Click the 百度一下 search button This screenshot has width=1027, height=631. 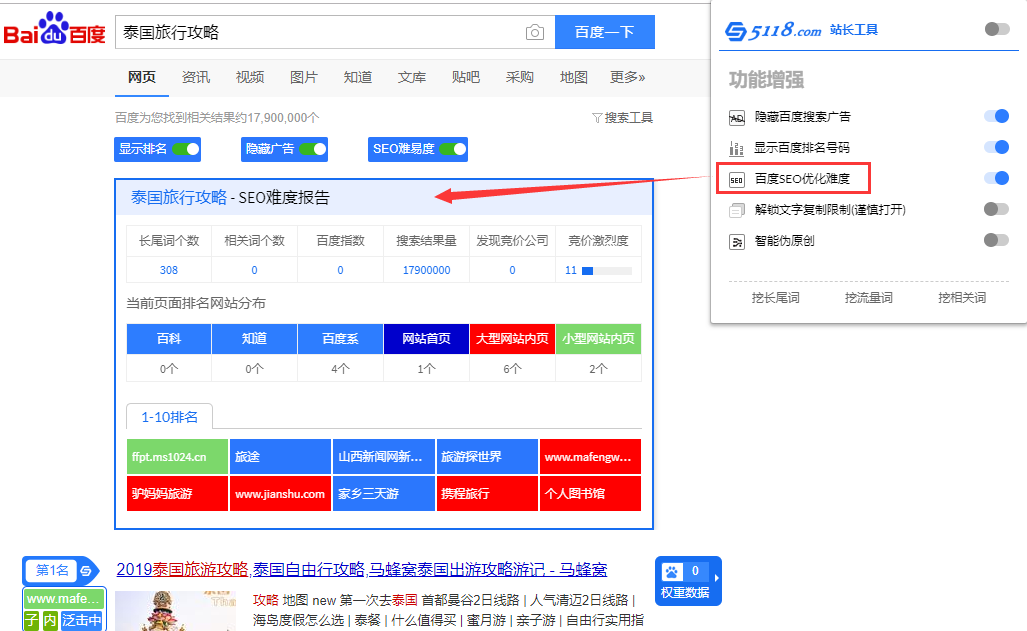click(605, 32)
